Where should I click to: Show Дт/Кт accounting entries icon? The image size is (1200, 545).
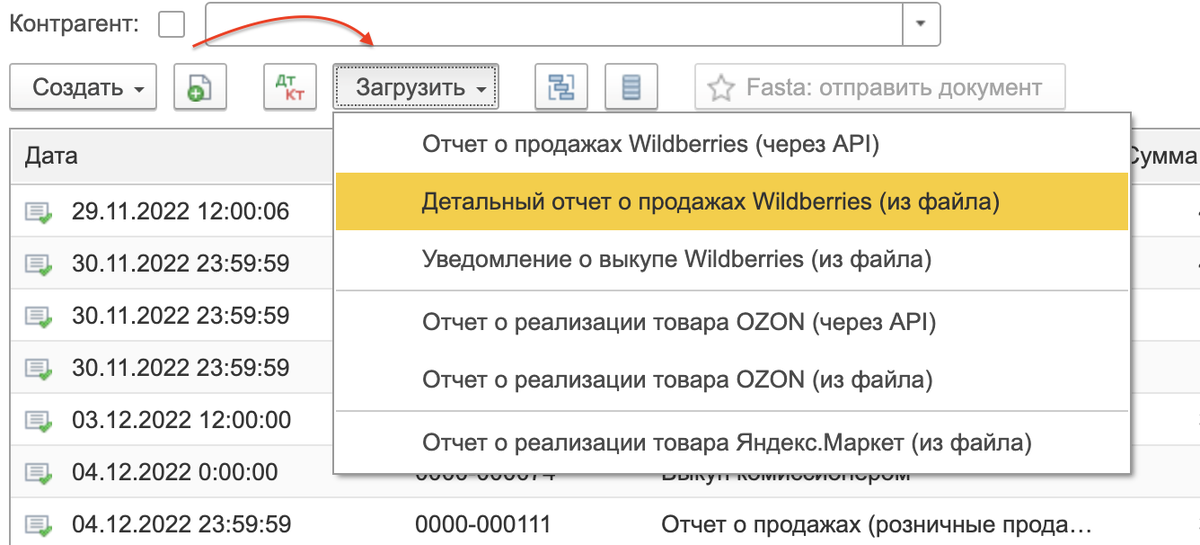click(x=289, y=87)
